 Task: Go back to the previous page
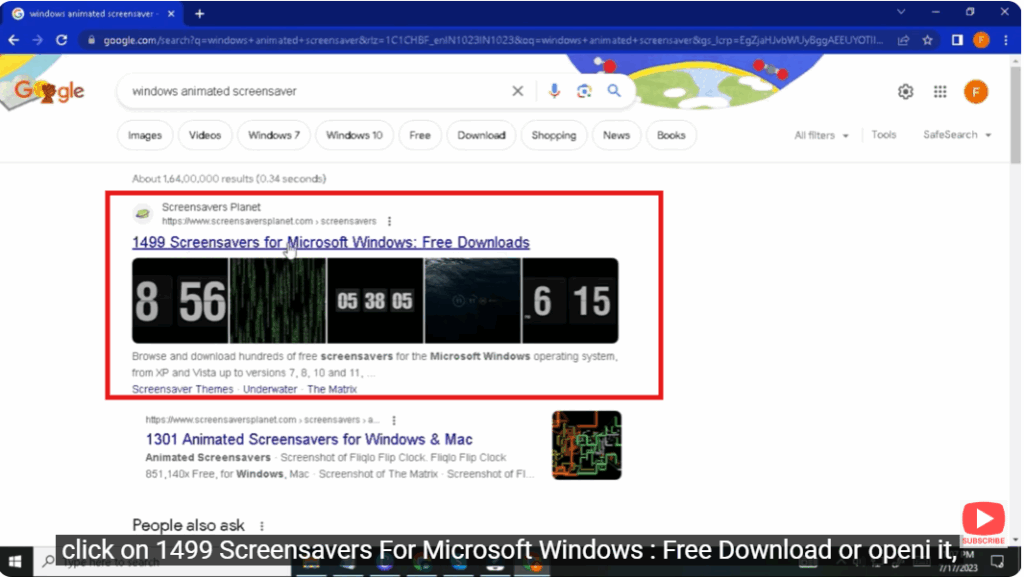[x=13, y=40]
